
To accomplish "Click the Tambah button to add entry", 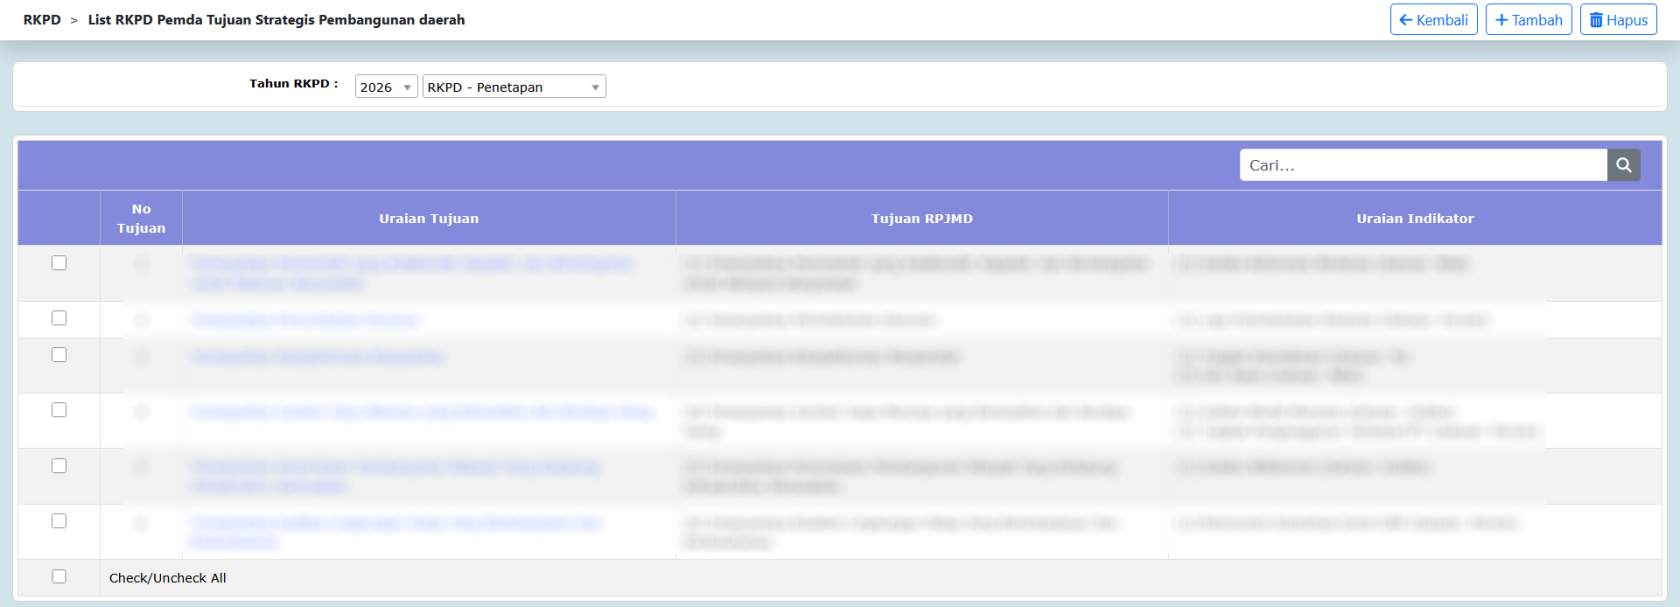I will coord(1528,20).
